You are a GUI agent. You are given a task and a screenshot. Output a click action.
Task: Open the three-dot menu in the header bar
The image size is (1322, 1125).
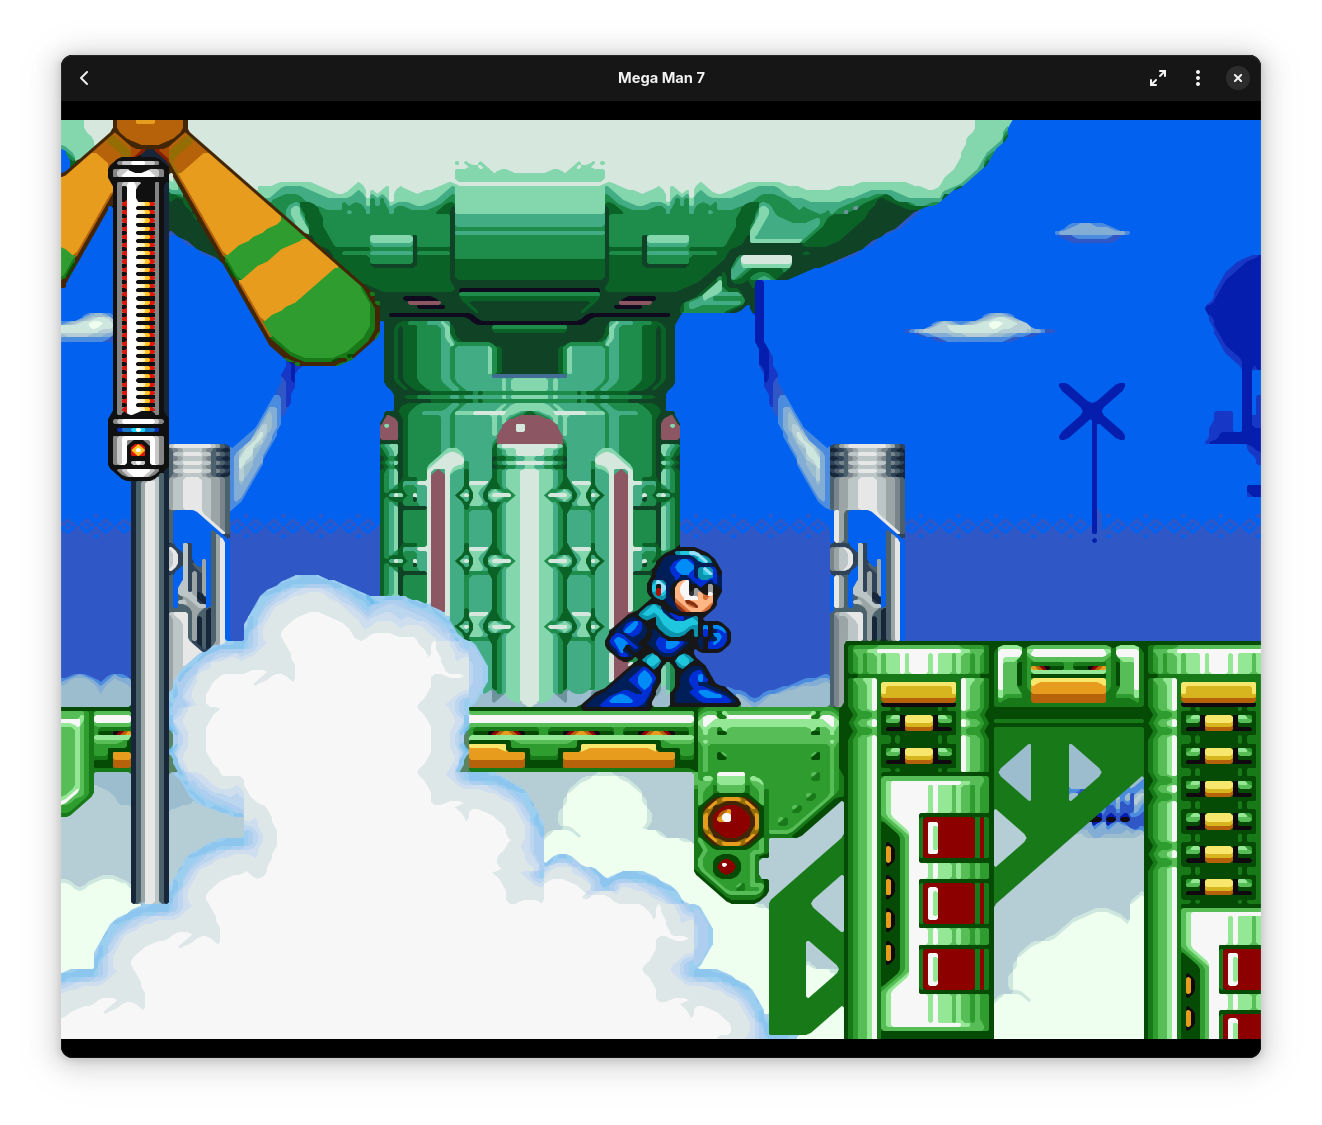[1197, 77]
